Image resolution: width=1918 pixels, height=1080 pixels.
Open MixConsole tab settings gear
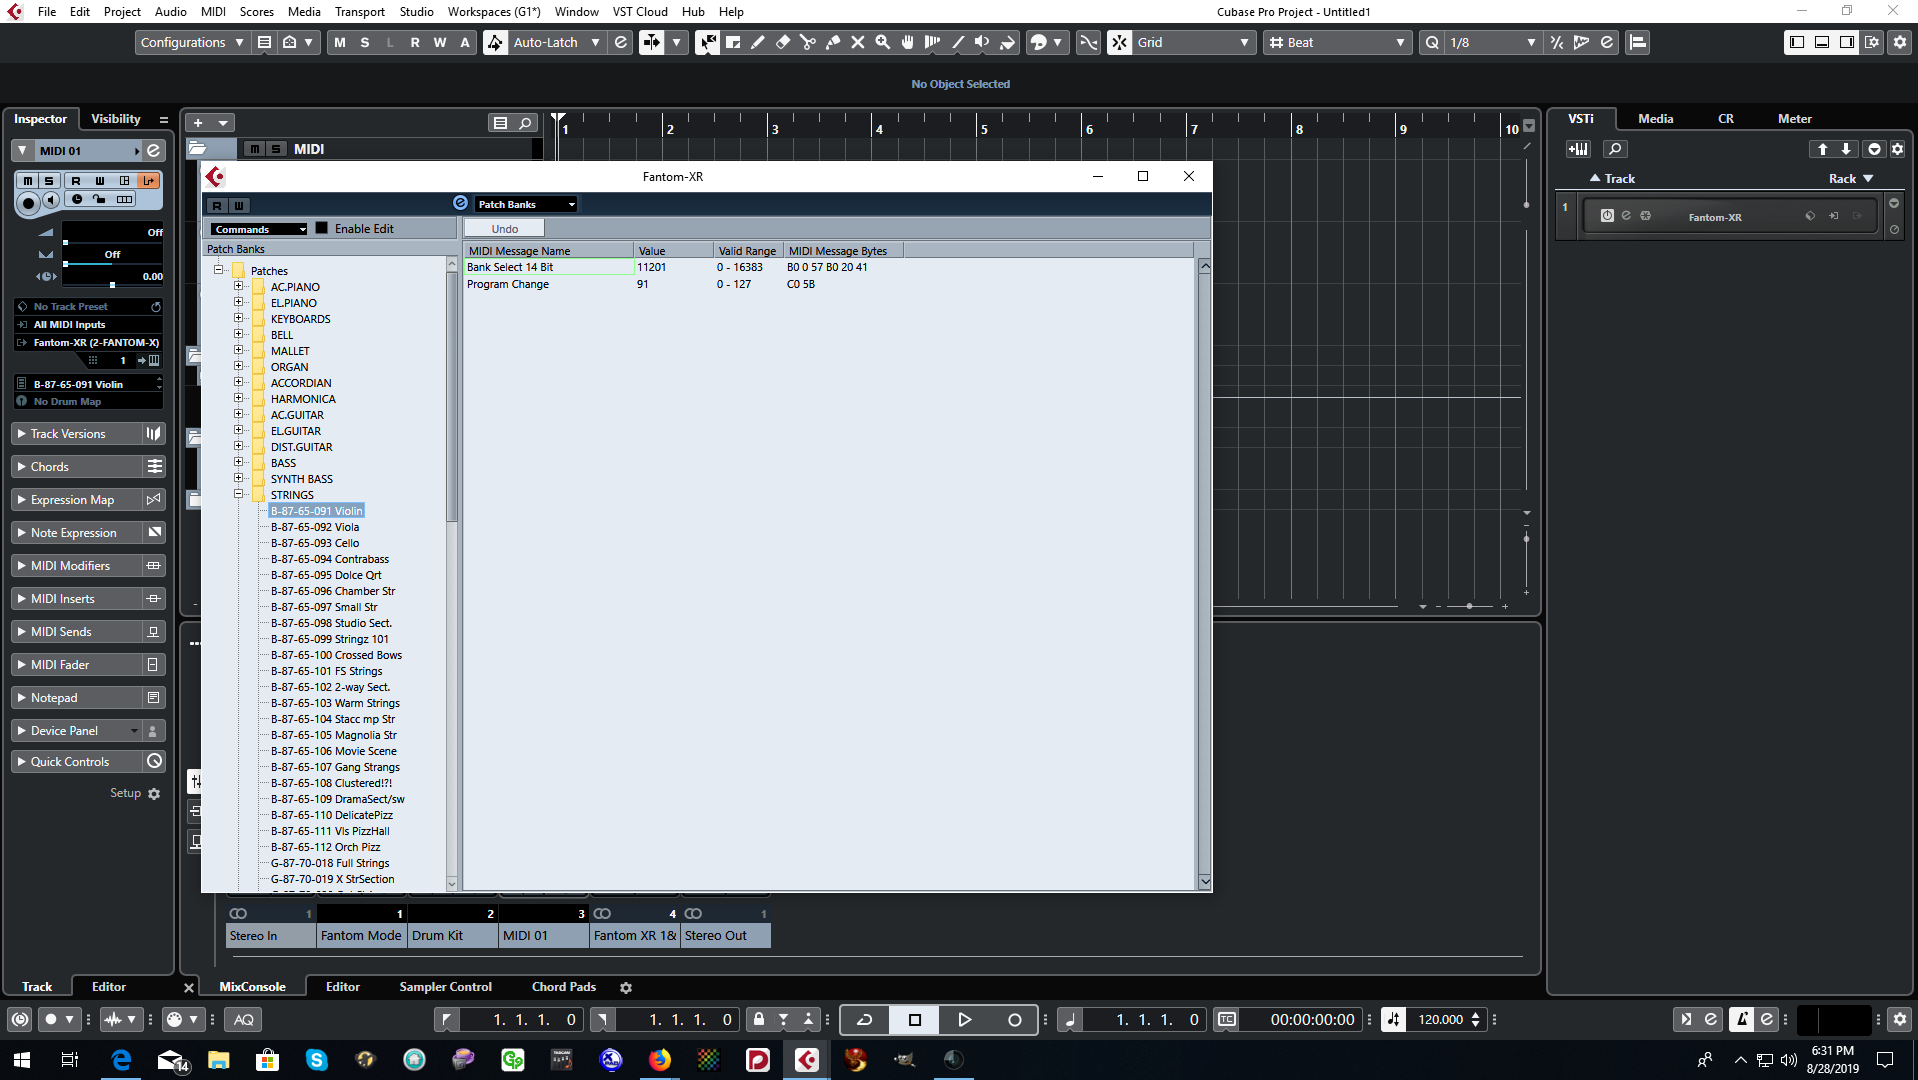click(626, 987)
